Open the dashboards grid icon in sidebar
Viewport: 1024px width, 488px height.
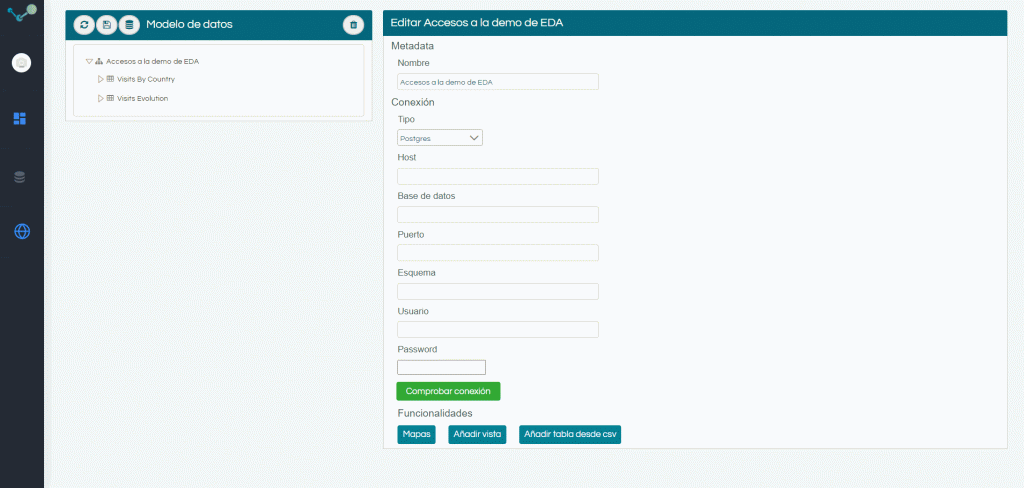pyautogui.click(x=20, y=118)
